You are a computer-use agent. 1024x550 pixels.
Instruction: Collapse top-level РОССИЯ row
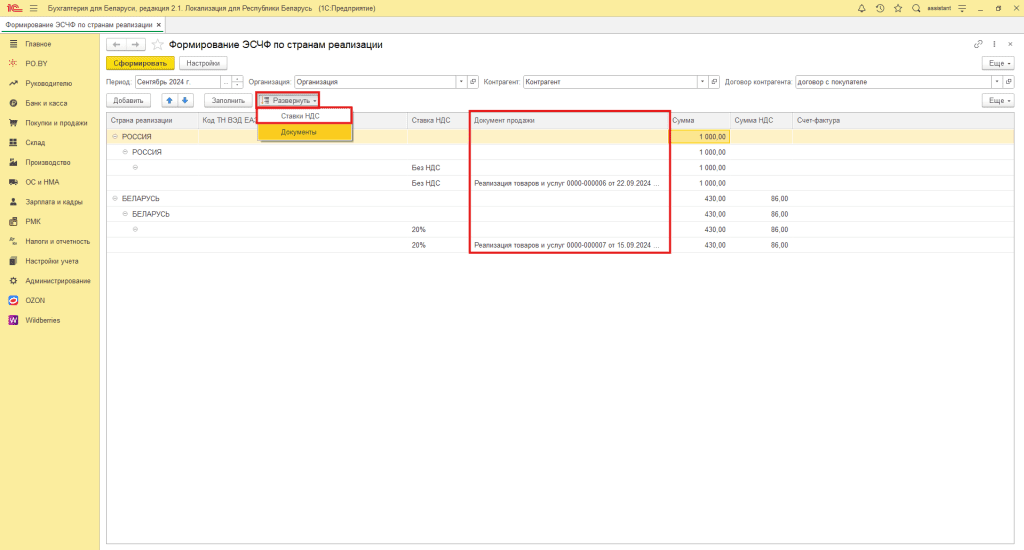pyautogui.click(x=115, y=137)
